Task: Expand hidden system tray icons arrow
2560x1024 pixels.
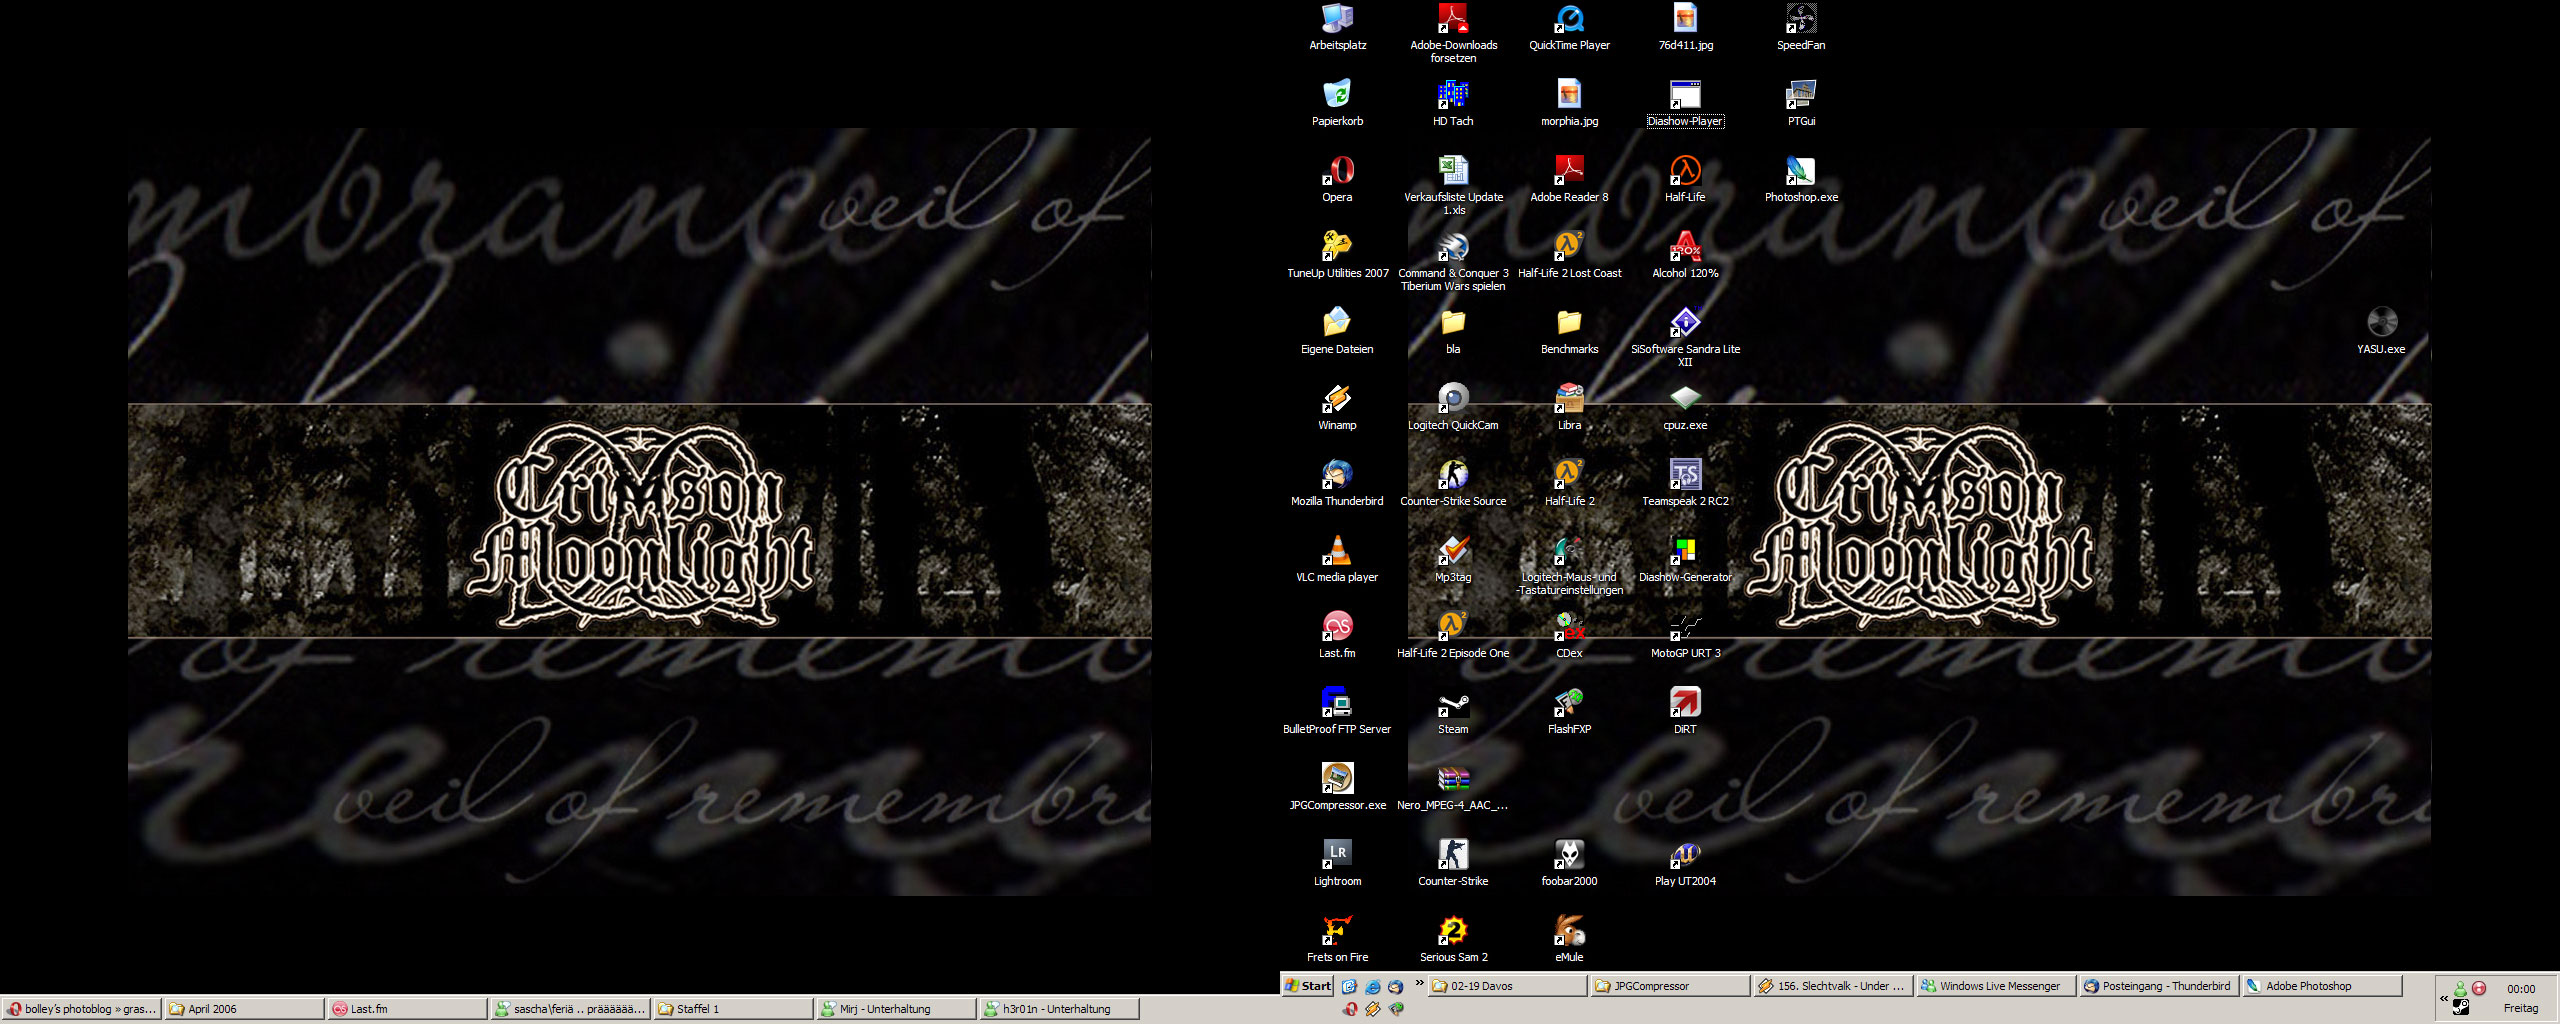Action: coord(2443,998)
